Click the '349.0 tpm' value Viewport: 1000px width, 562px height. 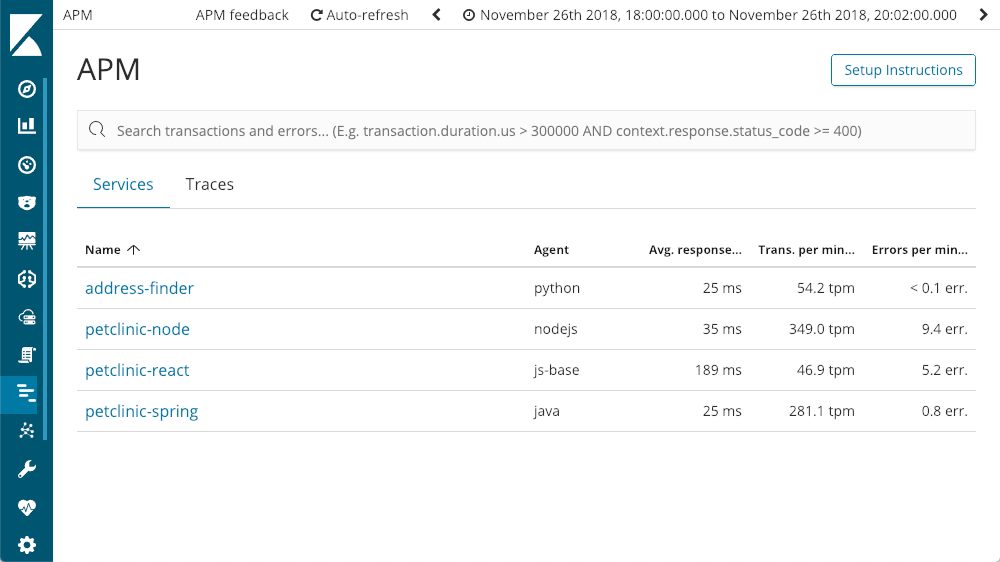821,329
